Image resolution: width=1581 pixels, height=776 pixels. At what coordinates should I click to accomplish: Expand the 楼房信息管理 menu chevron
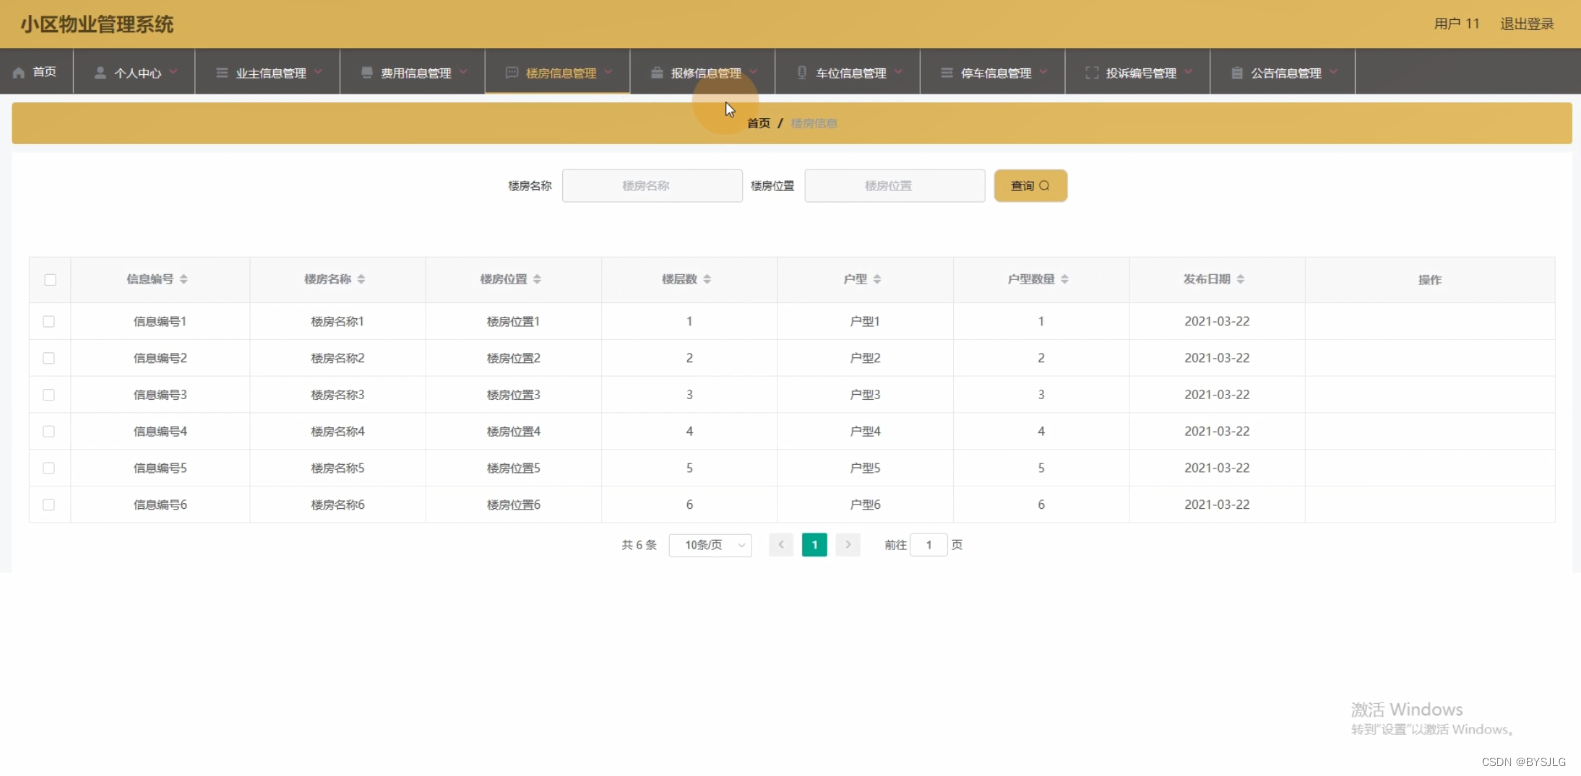pos(608,72)
